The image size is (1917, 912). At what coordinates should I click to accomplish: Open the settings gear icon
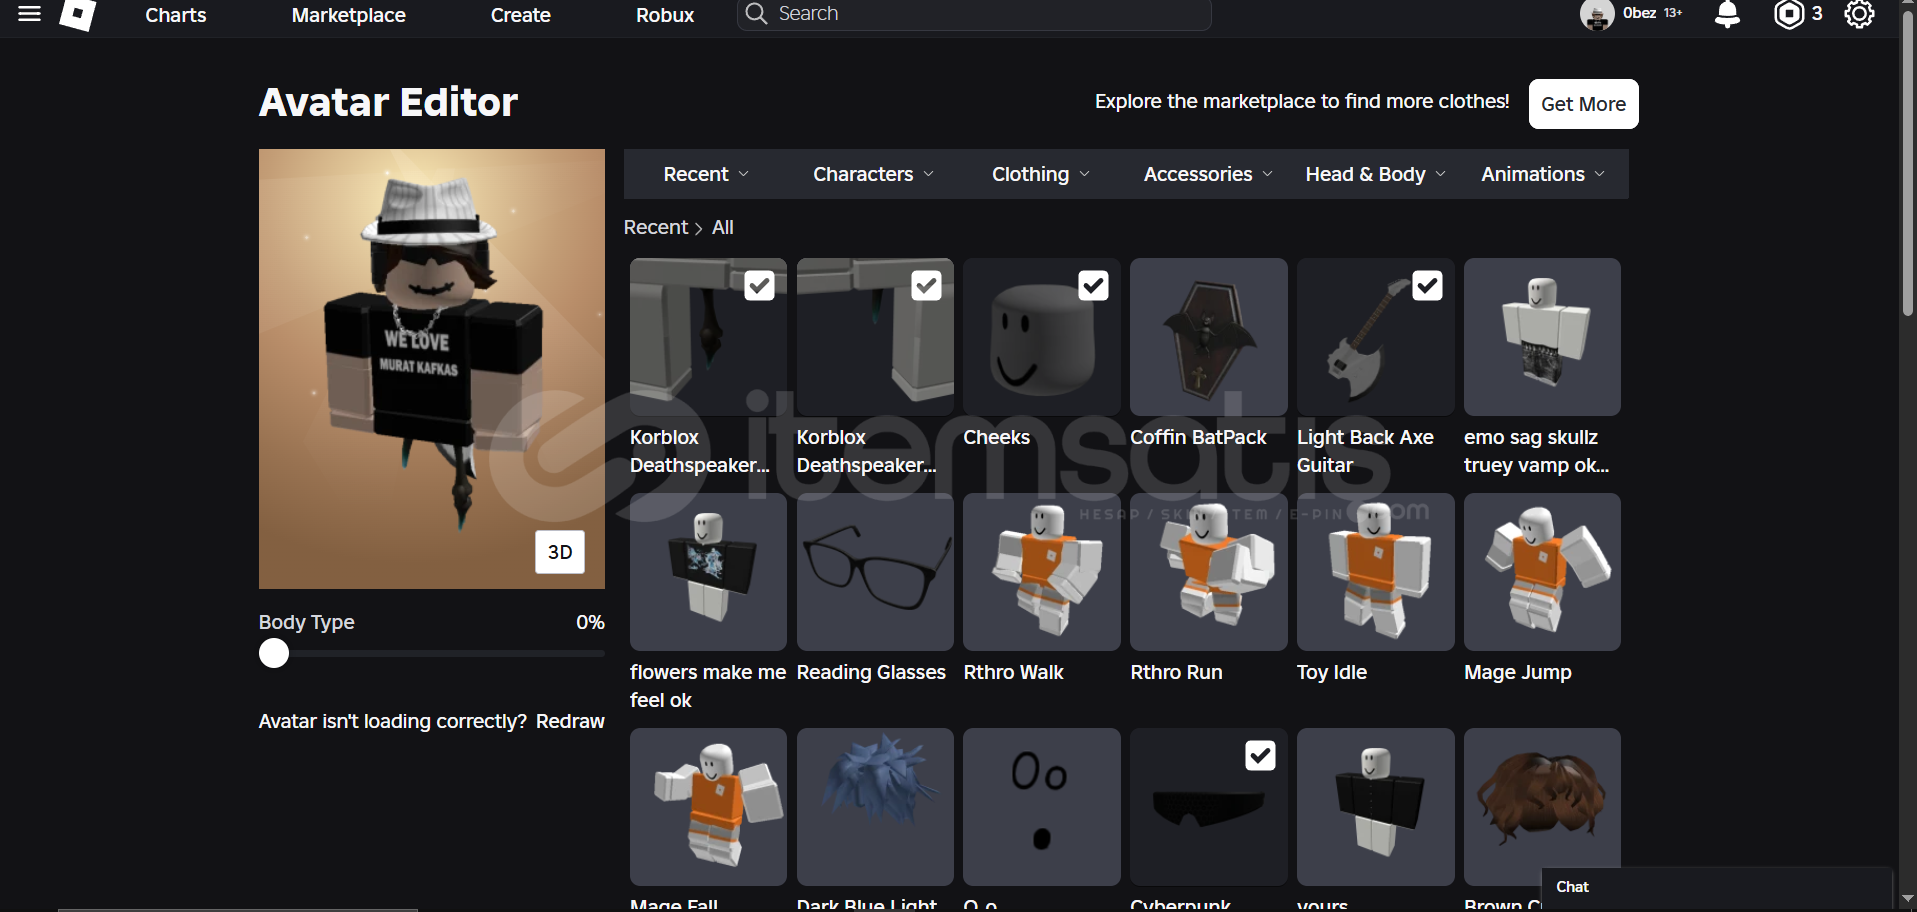pos(1859,14)
